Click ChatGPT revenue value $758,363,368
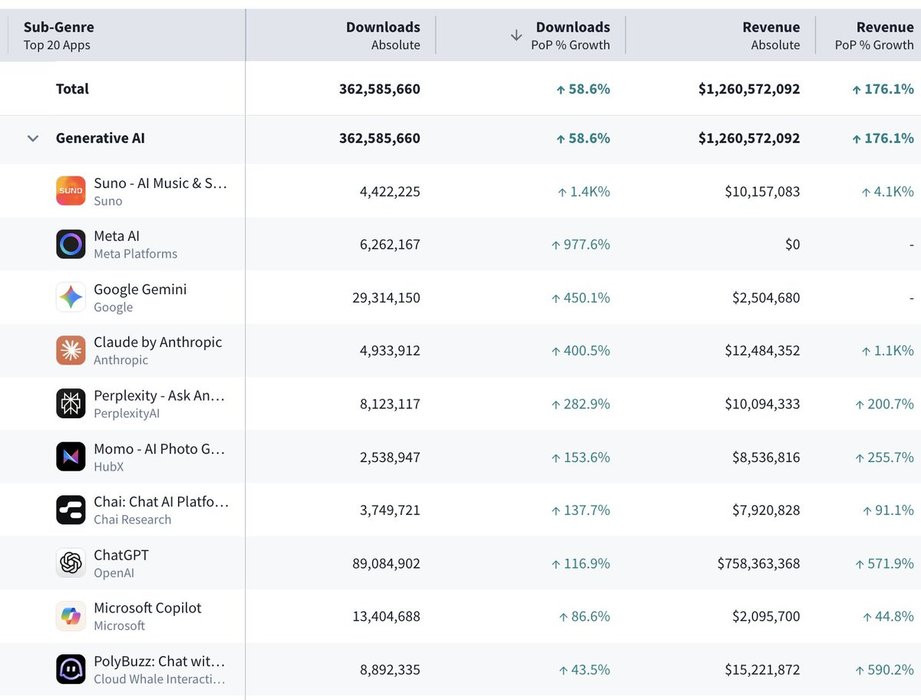 click(758, 563)
